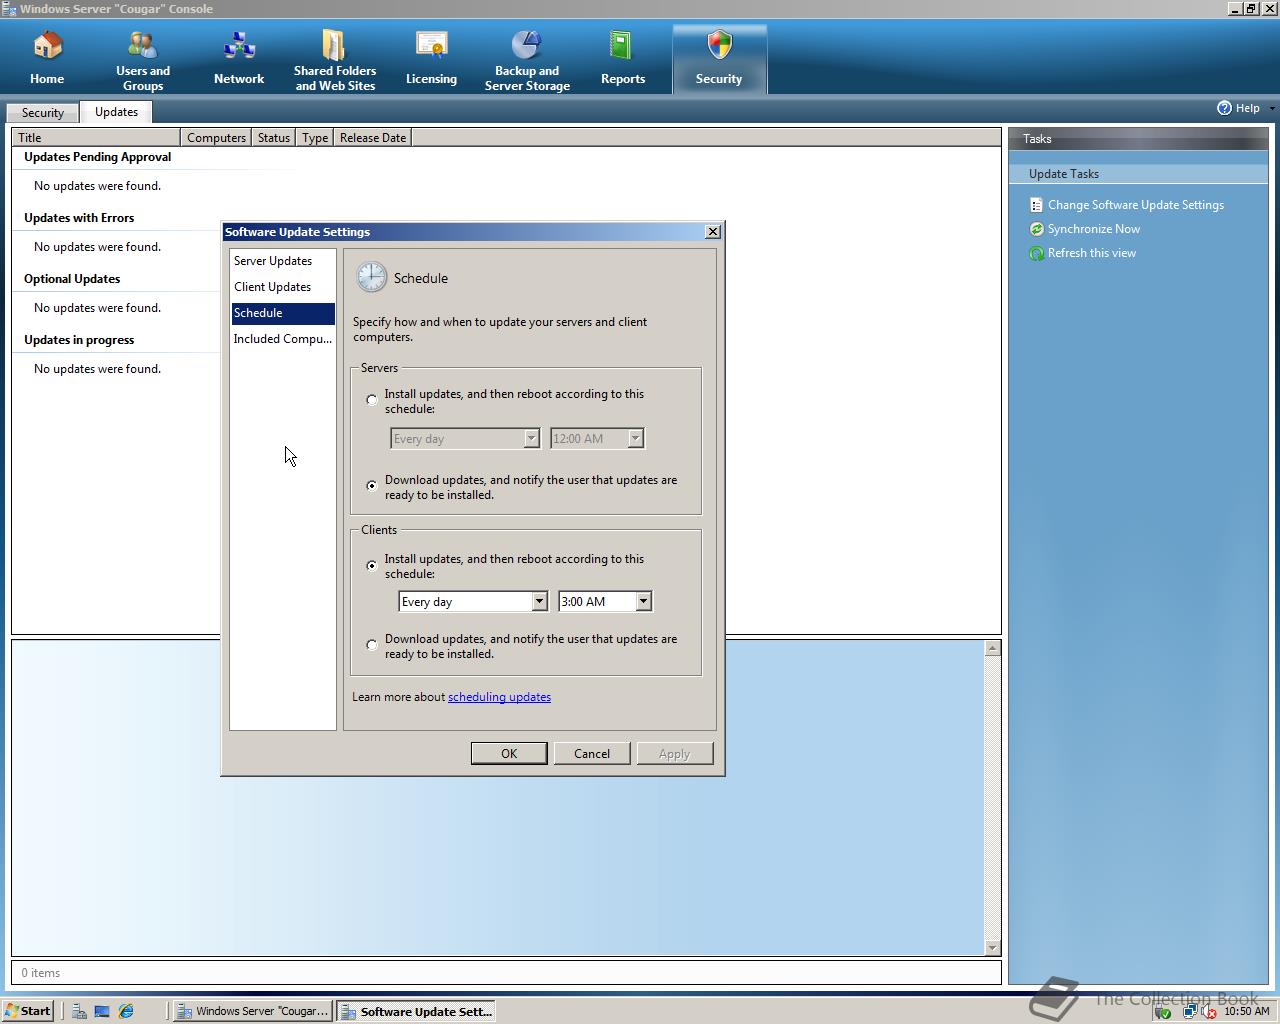Image resolution: width=1280 pixels, height=1024 pixels.
Task: Click Refresh this view task link
Action: [1092, 253]
